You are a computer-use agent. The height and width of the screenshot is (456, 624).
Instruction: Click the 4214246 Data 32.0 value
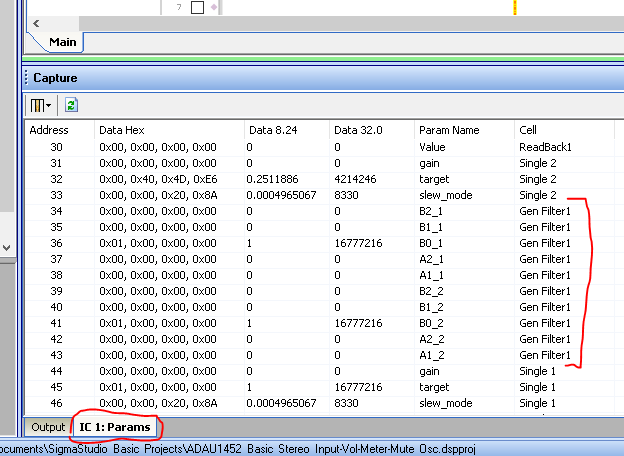pos(355,179)
